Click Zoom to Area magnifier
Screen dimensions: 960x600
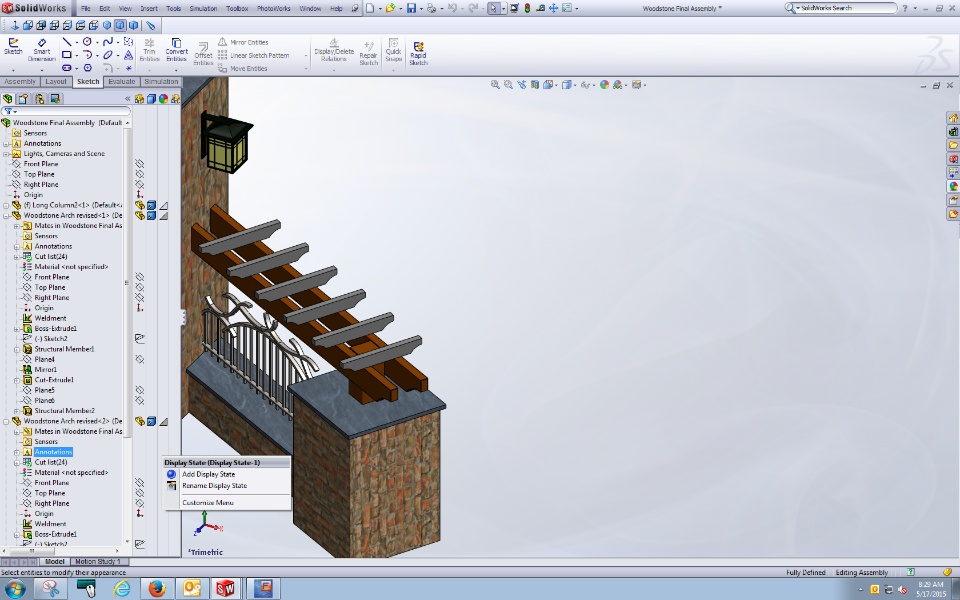click(508, 85)
